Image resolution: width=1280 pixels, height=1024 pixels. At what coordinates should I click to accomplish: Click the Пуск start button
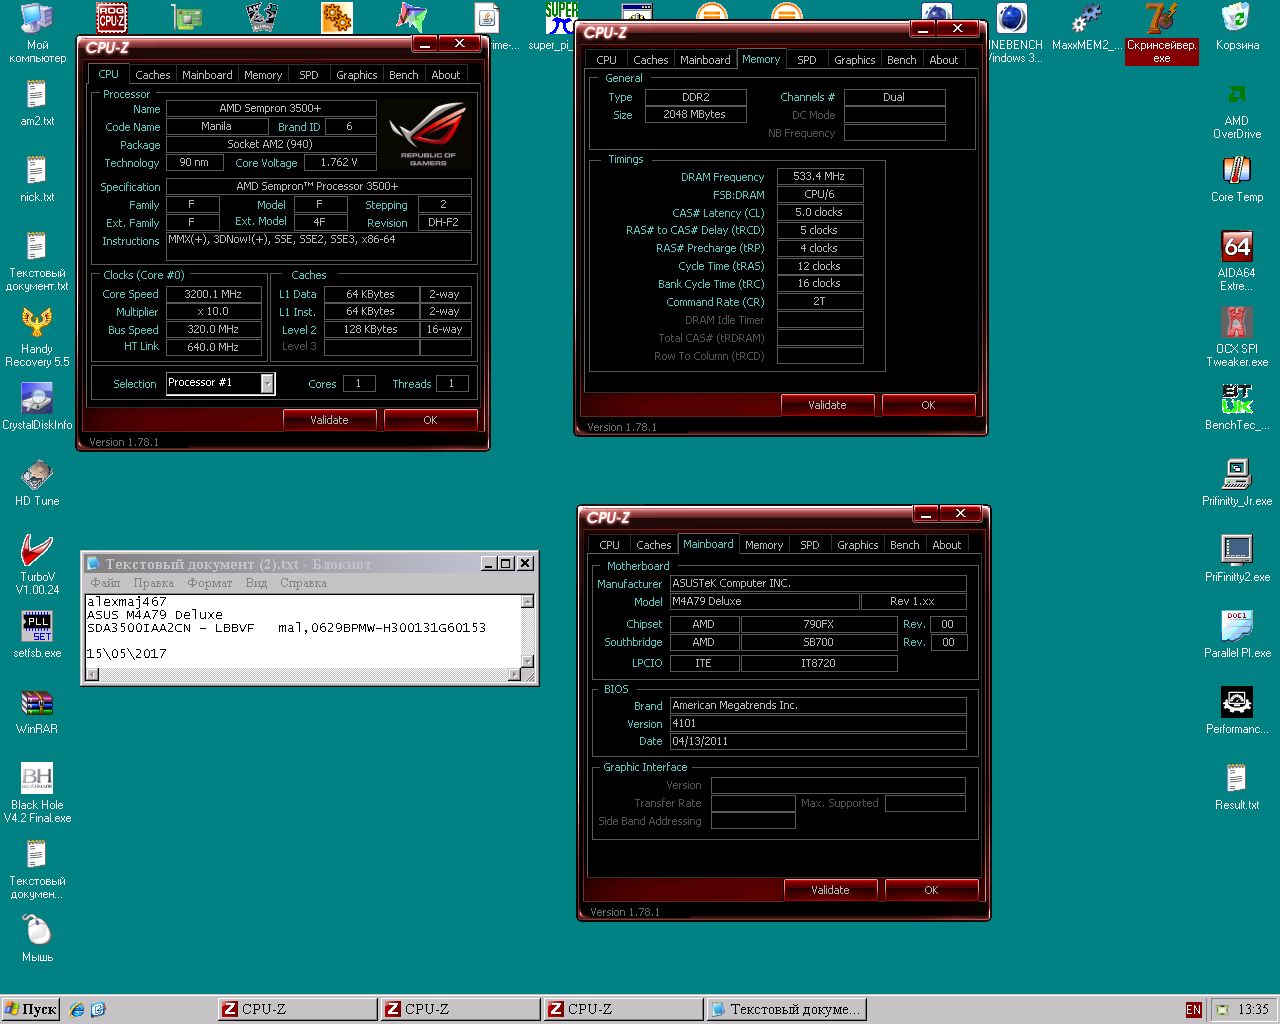(x=31, y=1009)
